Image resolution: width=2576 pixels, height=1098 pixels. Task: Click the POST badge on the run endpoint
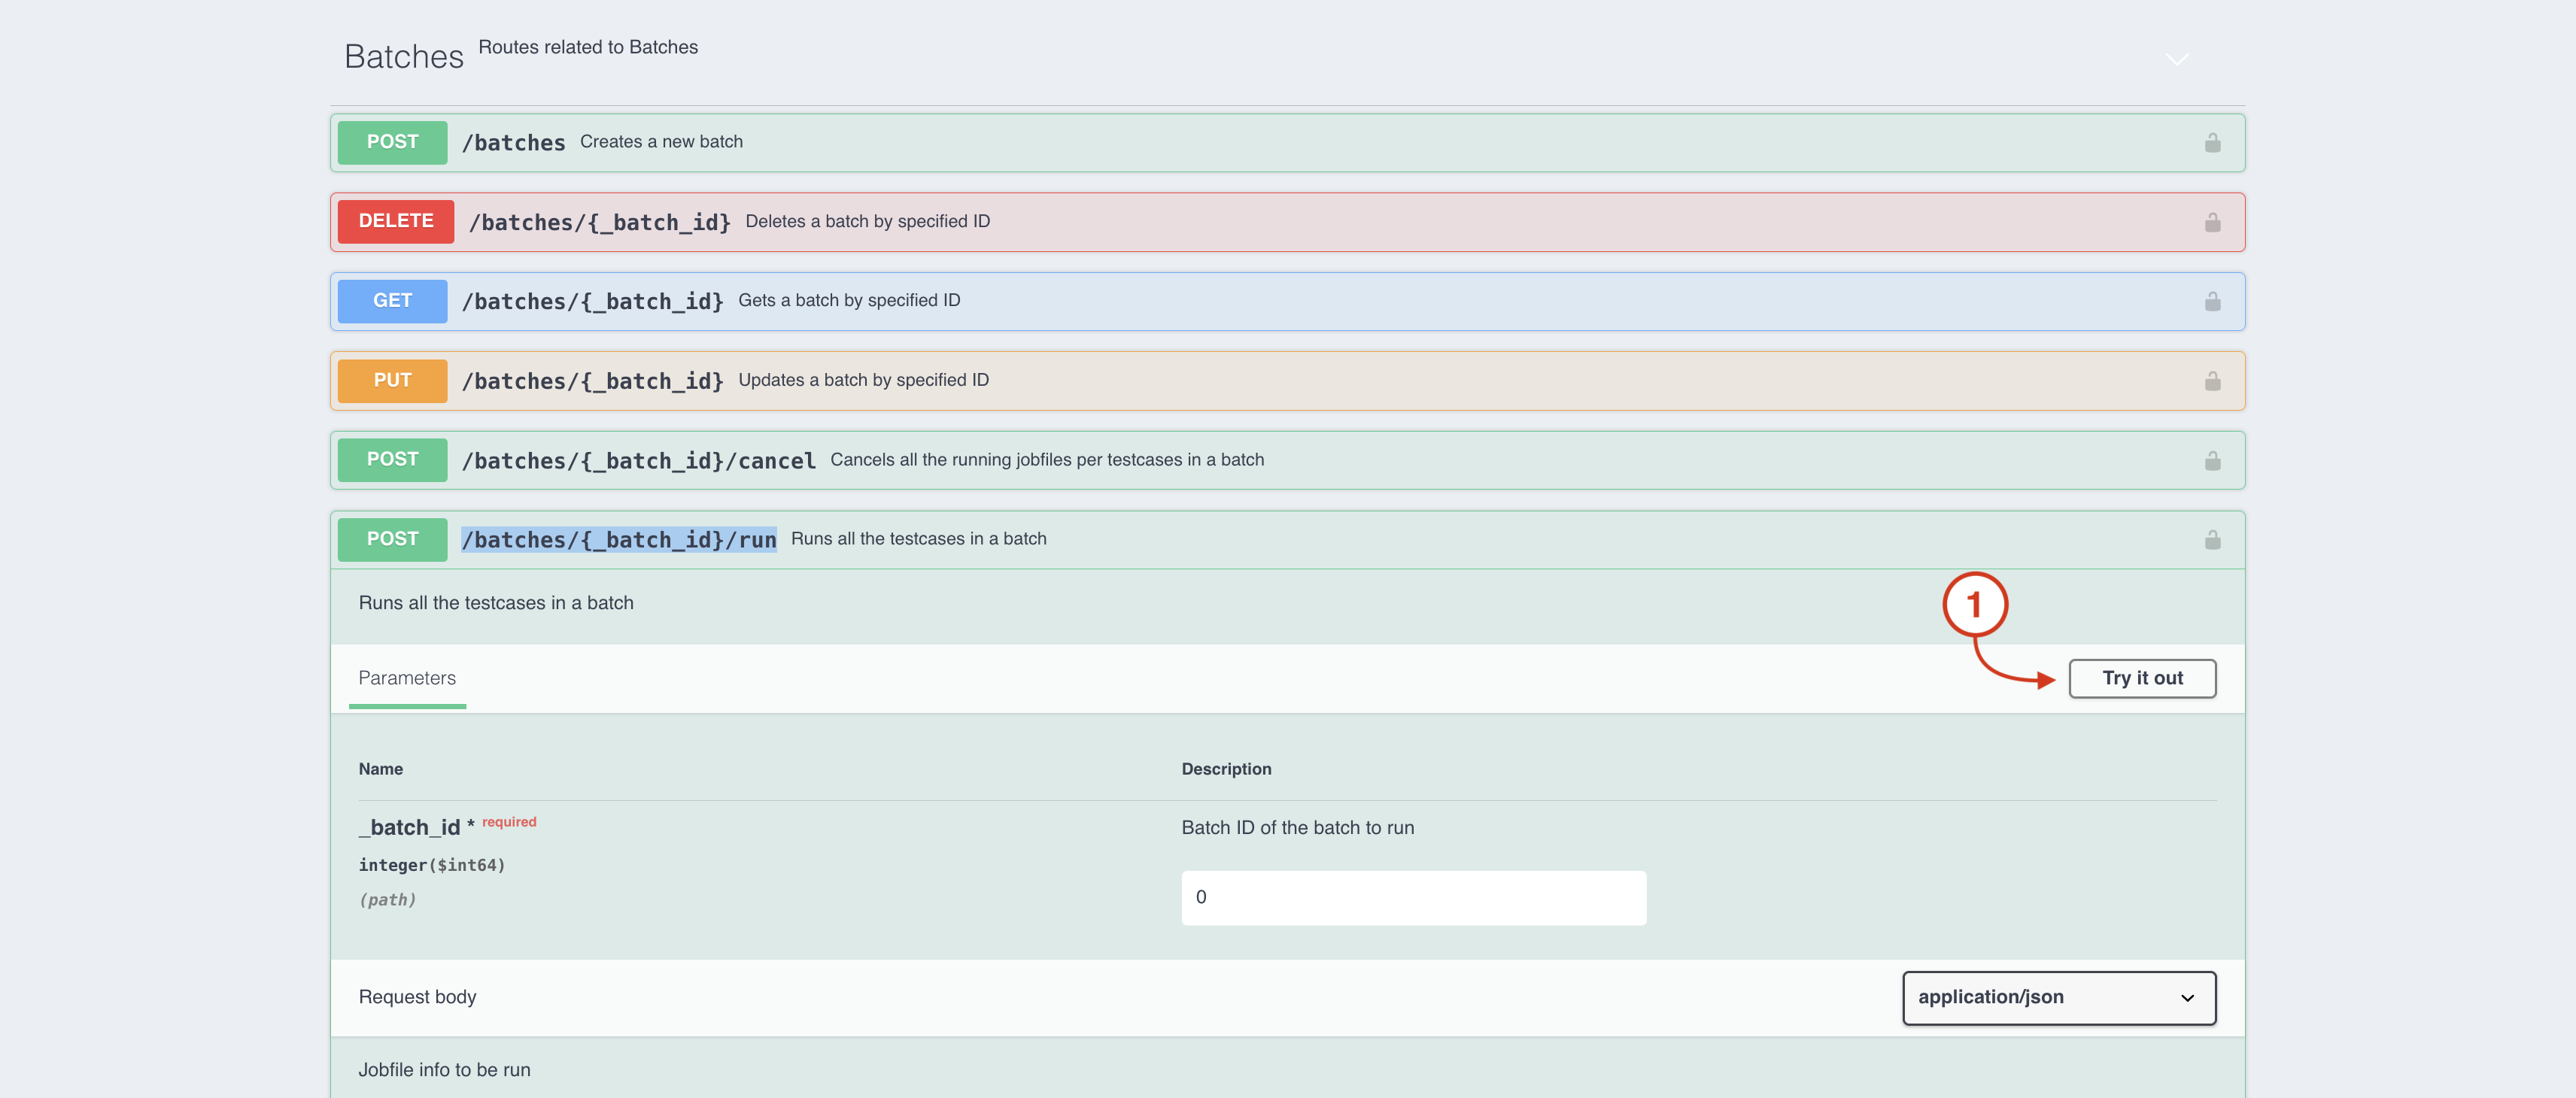point(392,539)
